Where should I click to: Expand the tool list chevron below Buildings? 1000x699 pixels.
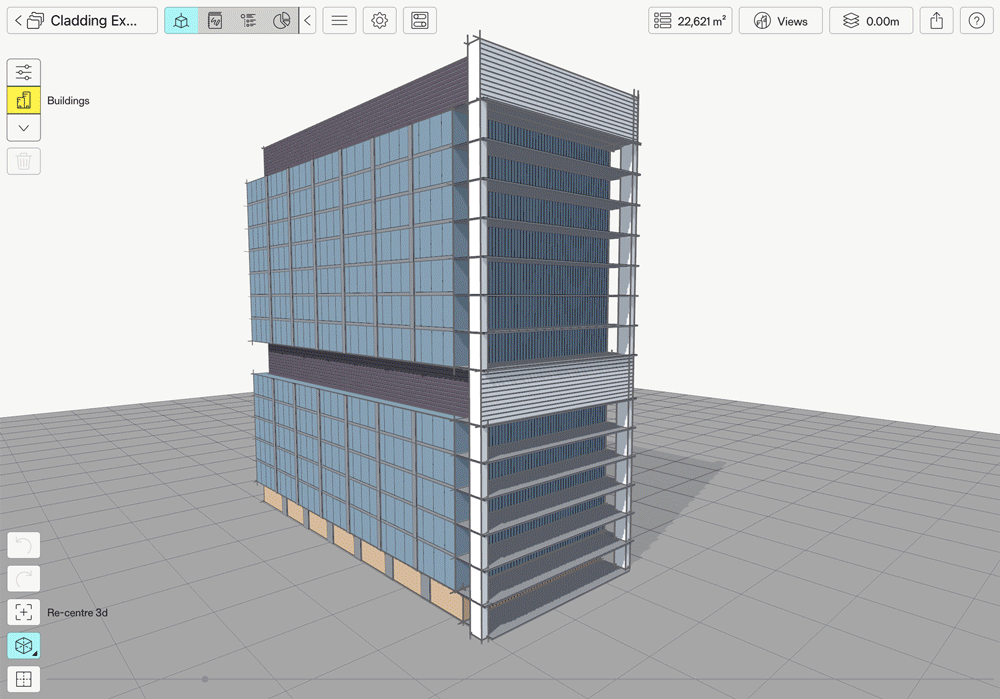click(x=24, y=128)
